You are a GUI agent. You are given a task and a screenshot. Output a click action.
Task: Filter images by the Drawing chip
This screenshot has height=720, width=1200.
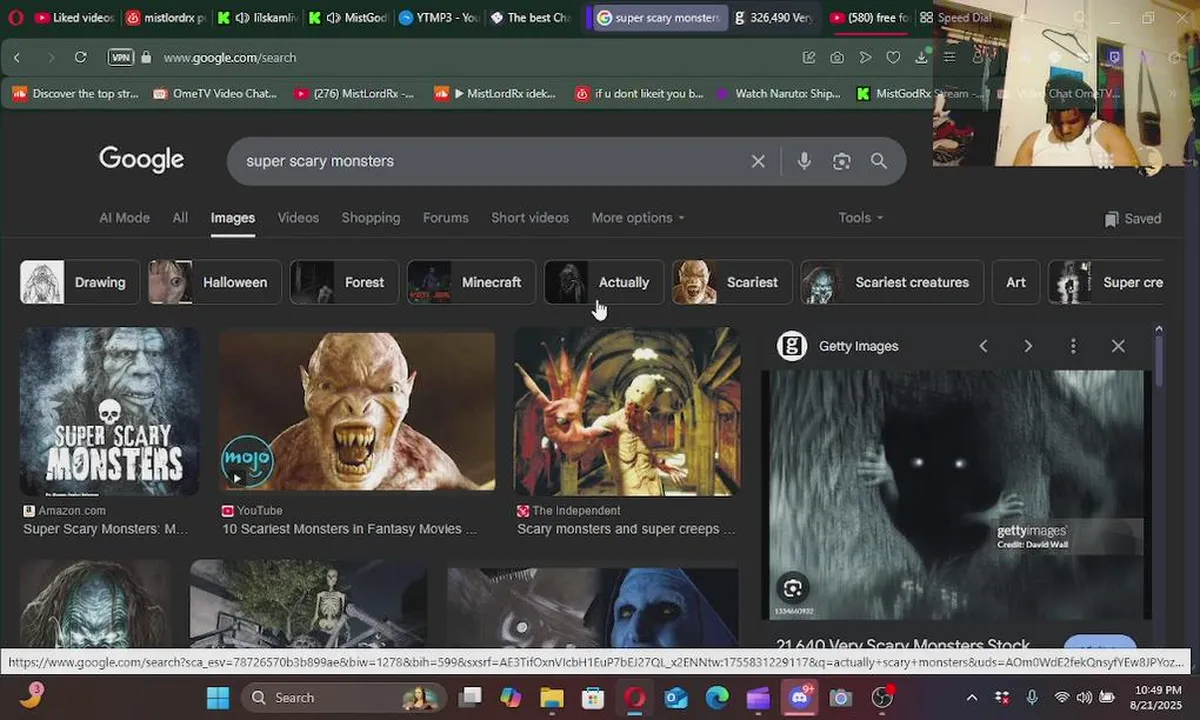[x=80, y=282]
